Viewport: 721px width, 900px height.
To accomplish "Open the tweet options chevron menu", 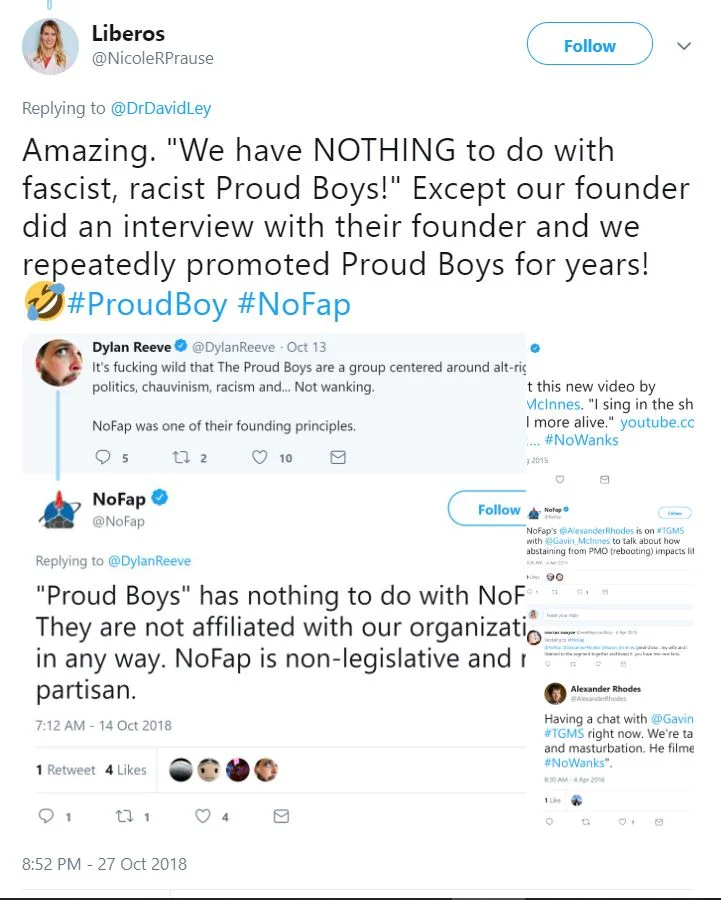I will pos(685,47).
